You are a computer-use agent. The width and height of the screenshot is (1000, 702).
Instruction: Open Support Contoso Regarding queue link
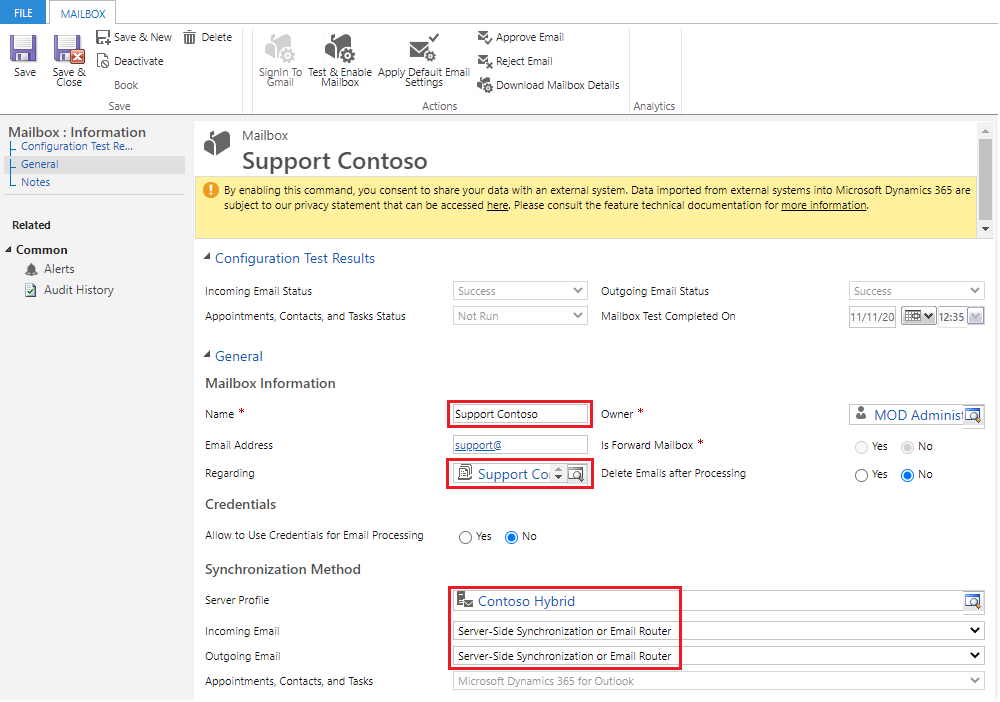[x=513, y=474]
